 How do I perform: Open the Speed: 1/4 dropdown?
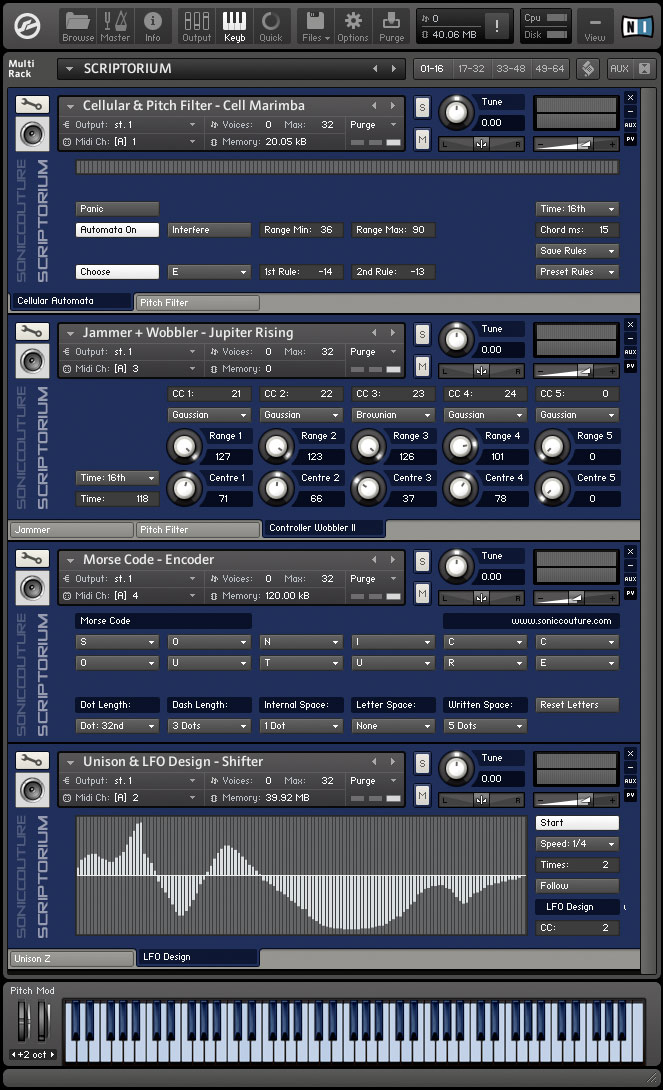[577, 844]
